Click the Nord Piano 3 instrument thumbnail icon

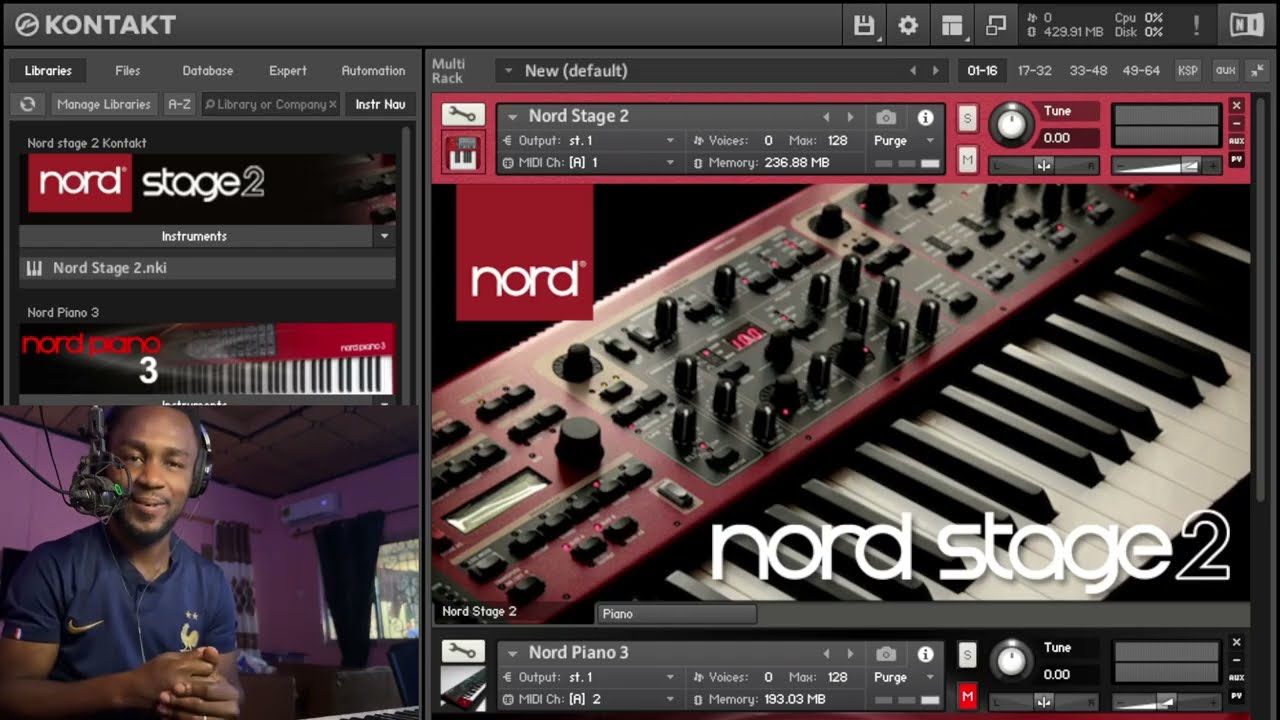pos(463,688)
